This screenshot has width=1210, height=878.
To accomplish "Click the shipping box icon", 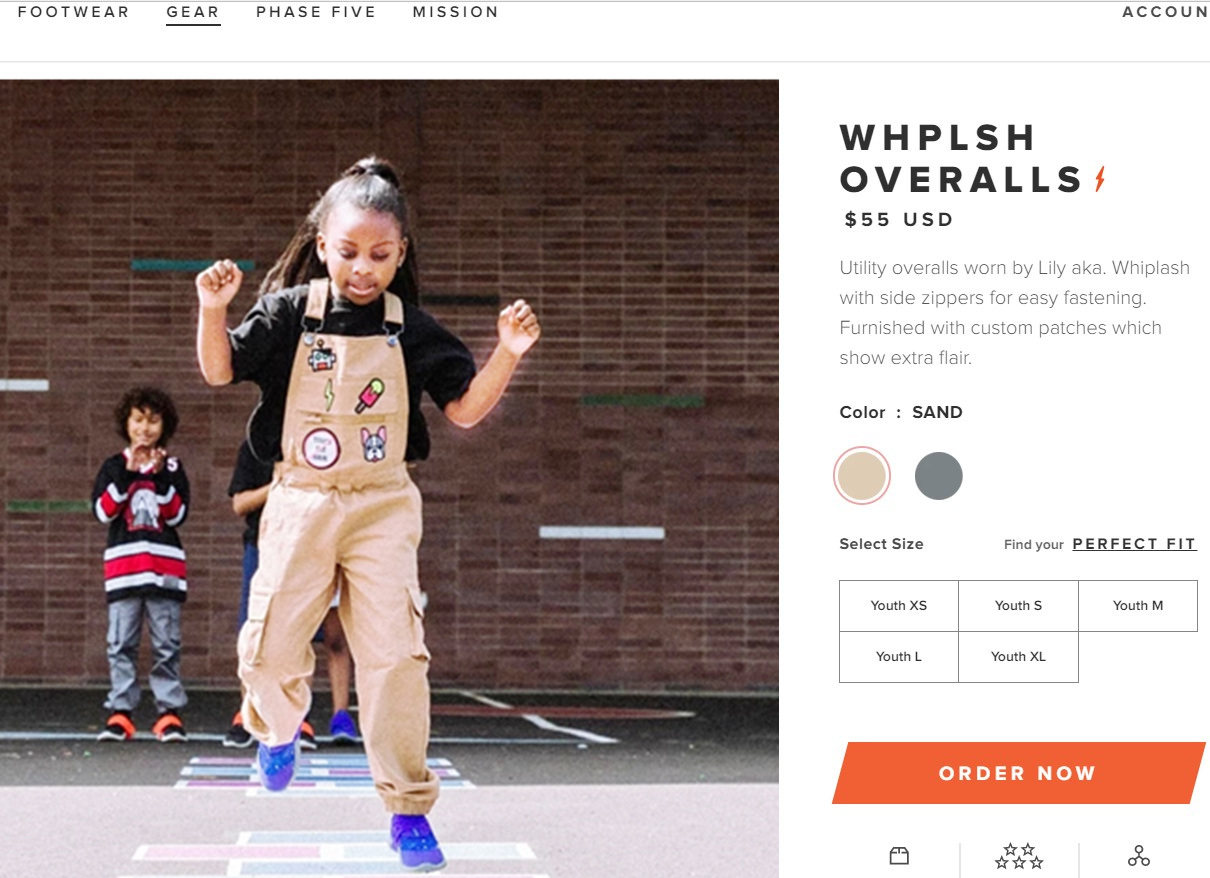I will [899, 856].
